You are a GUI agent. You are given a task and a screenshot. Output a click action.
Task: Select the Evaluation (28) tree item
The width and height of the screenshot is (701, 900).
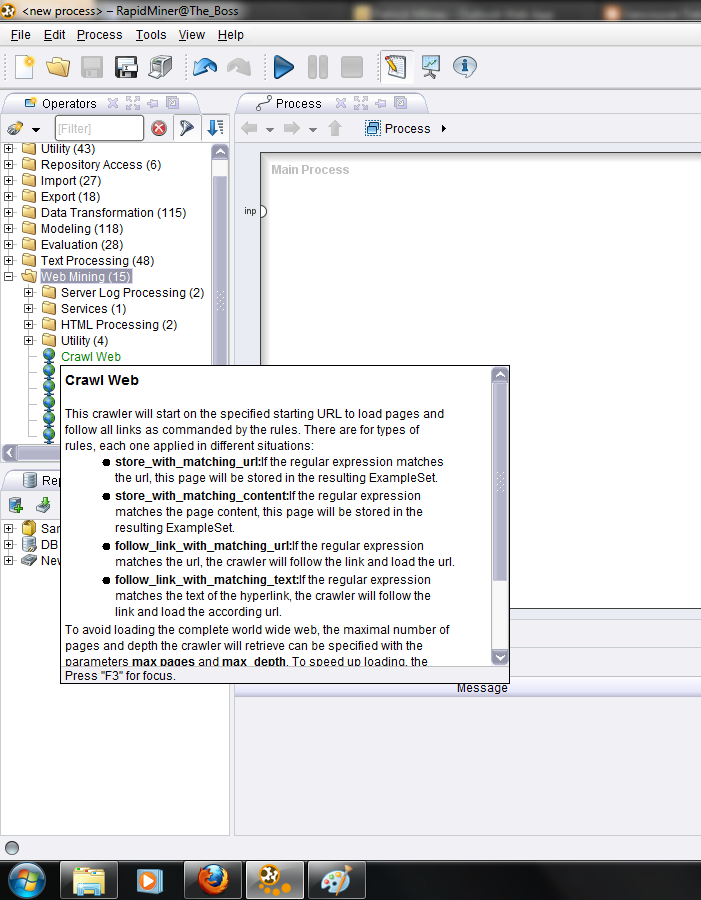[x=82, y=245]
